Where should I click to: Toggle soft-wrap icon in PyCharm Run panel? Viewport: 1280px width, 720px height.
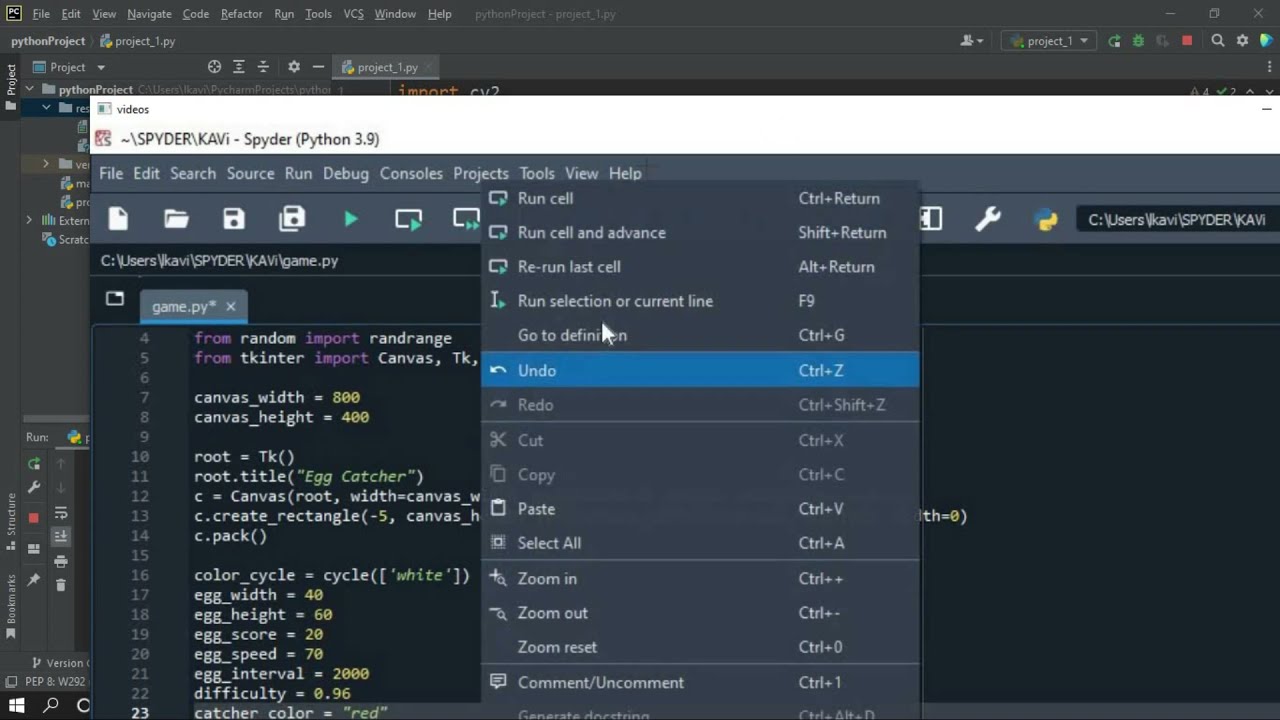(x=60, y=513)
